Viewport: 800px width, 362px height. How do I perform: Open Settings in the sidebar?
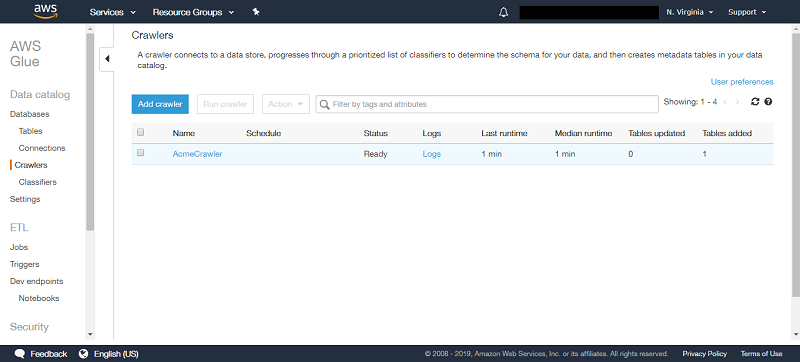[25, 199]
